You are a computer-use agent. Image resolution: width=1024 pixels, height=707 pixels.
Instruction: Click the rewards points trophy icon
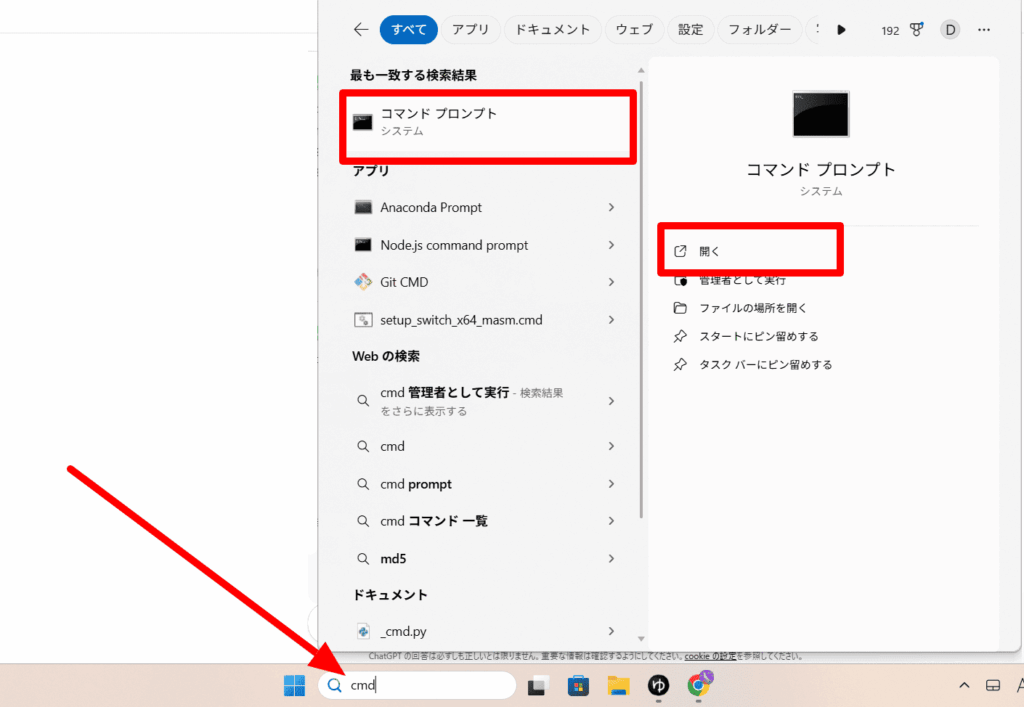click(917, 30)
